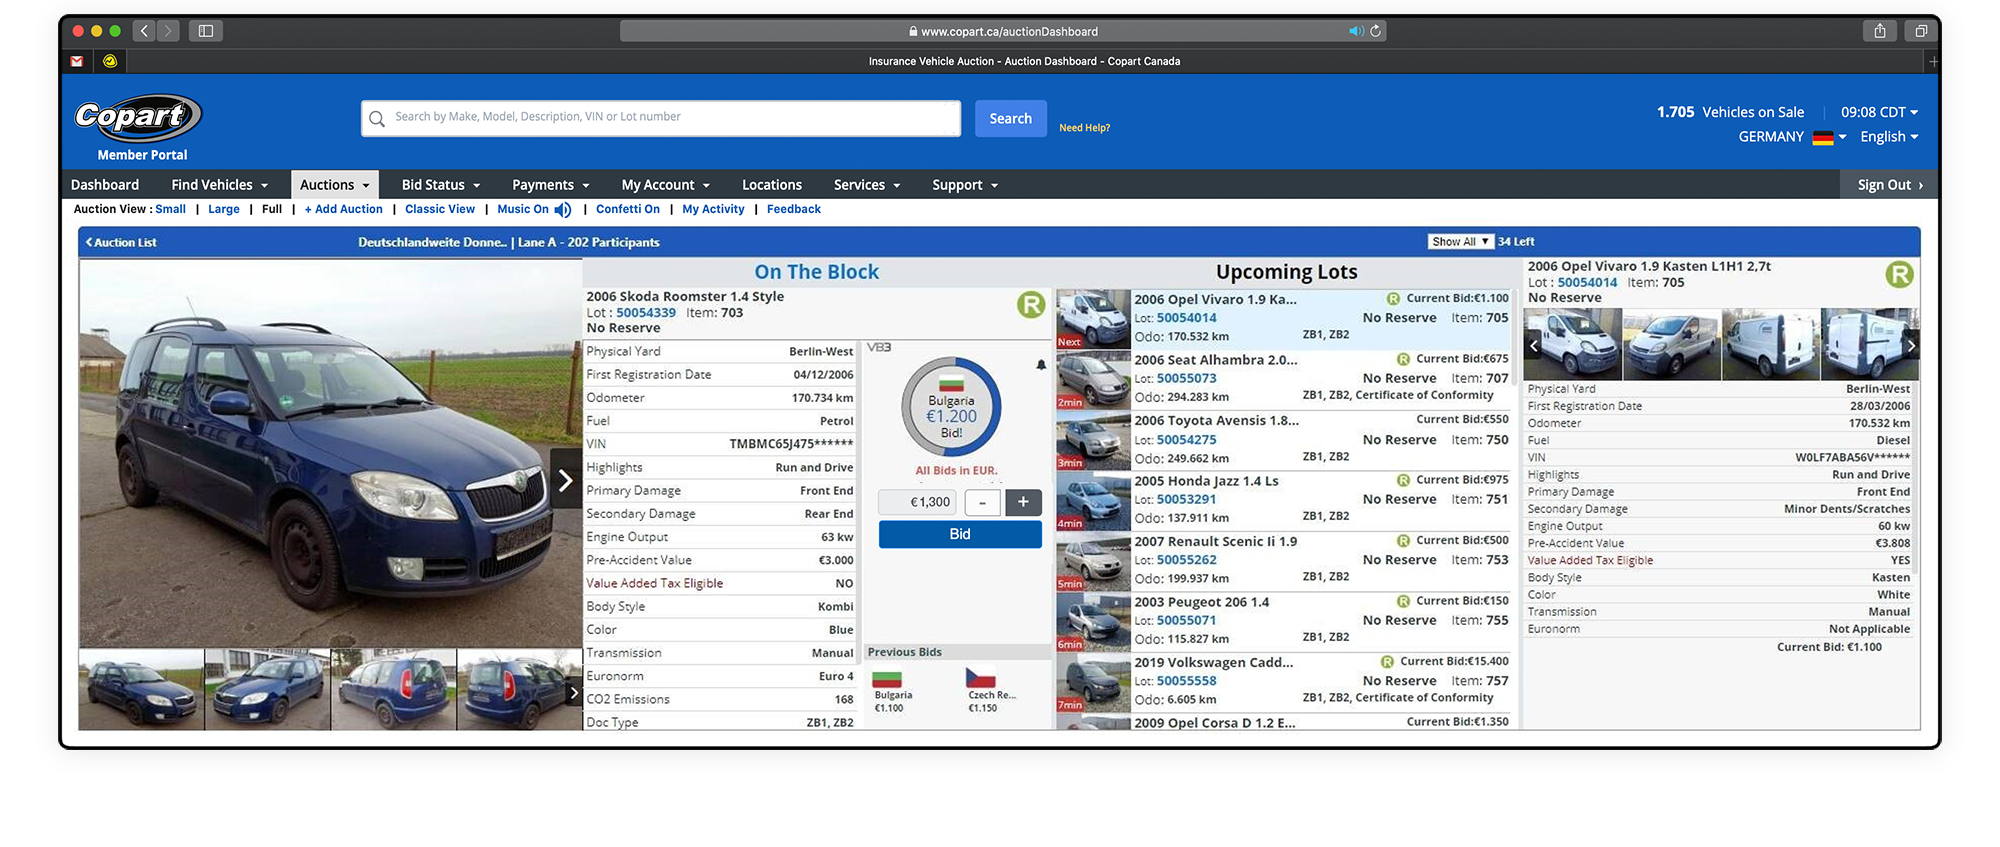Viewport: 2000px width, 847px height.
Task: Open lot 50053291 Honda Jazz link
Action: pos(1187,499)
